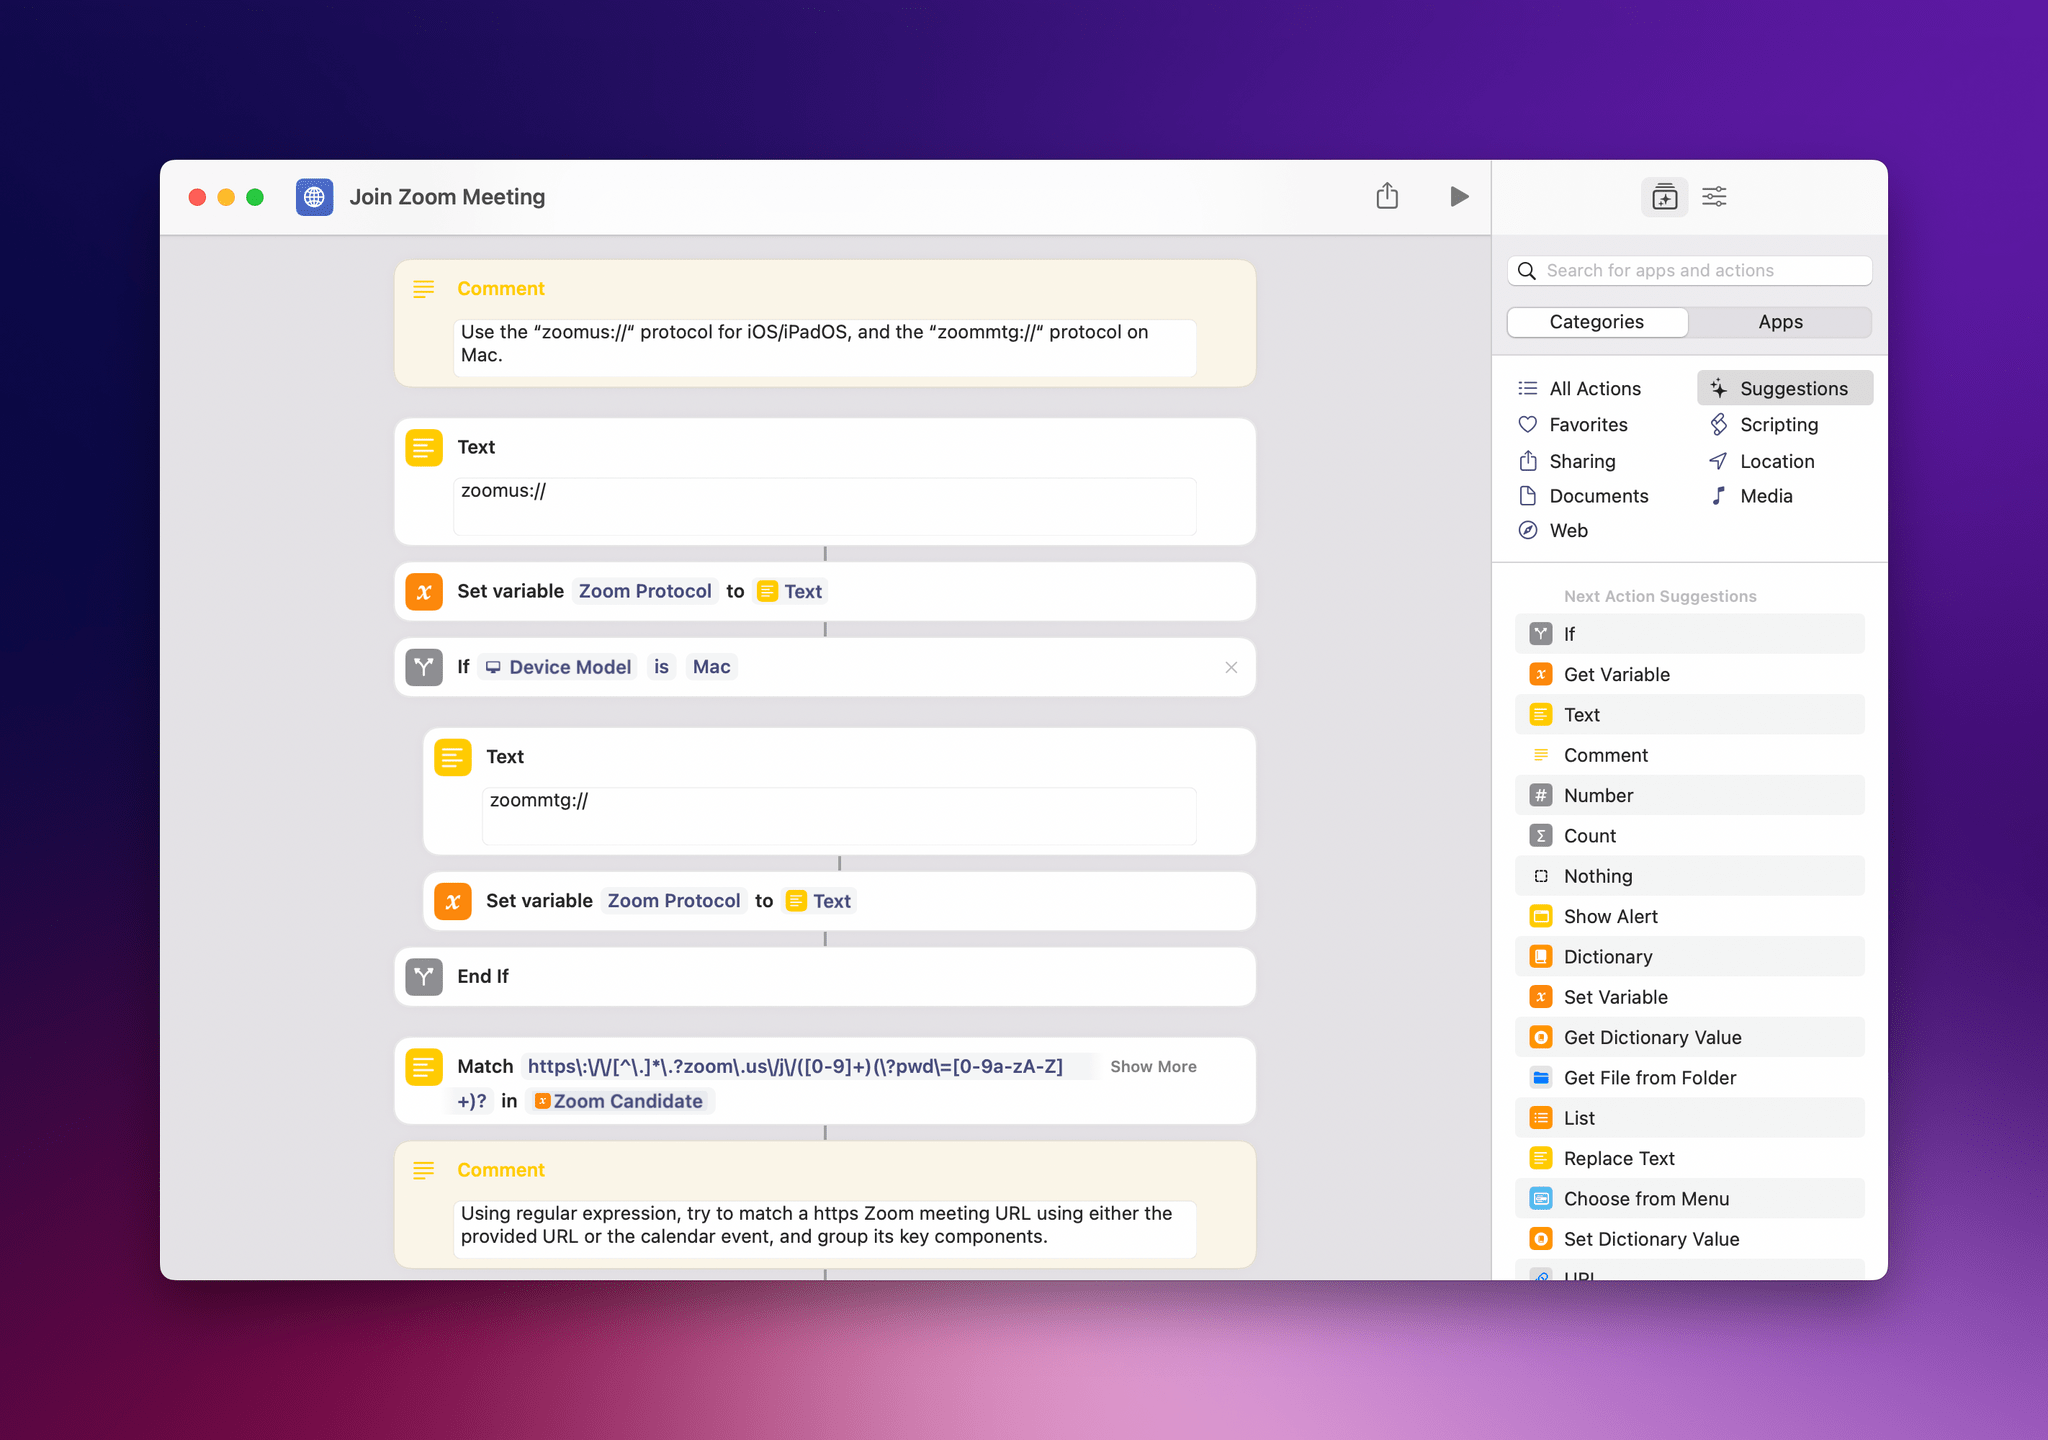
Task: Add Get File from Folder action
Action: 1690,1078
